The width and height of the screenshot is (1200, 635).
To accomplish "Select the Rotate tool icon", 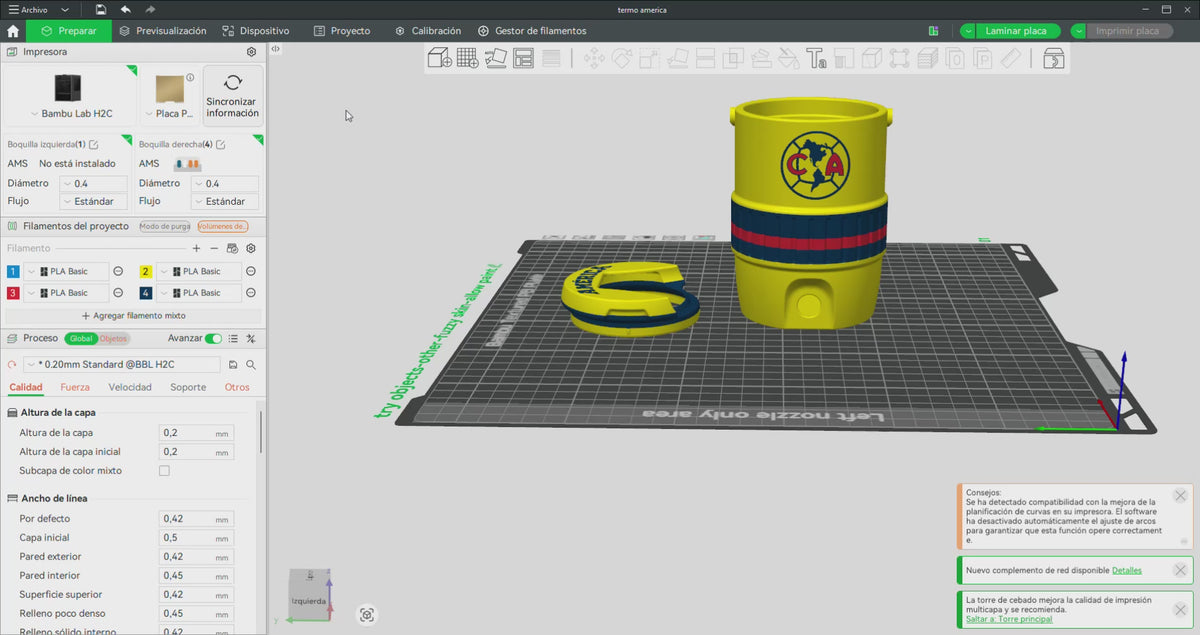I will tap(621, 58).
